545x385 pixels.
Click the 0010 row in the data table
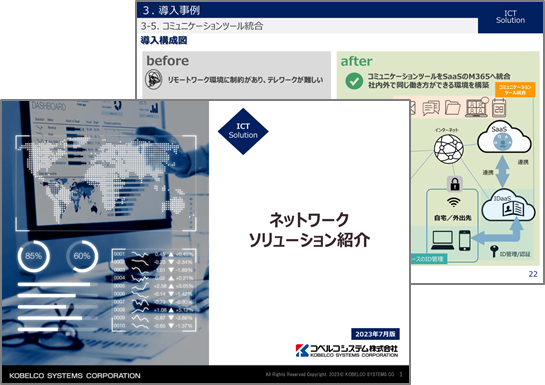point(153,326)
